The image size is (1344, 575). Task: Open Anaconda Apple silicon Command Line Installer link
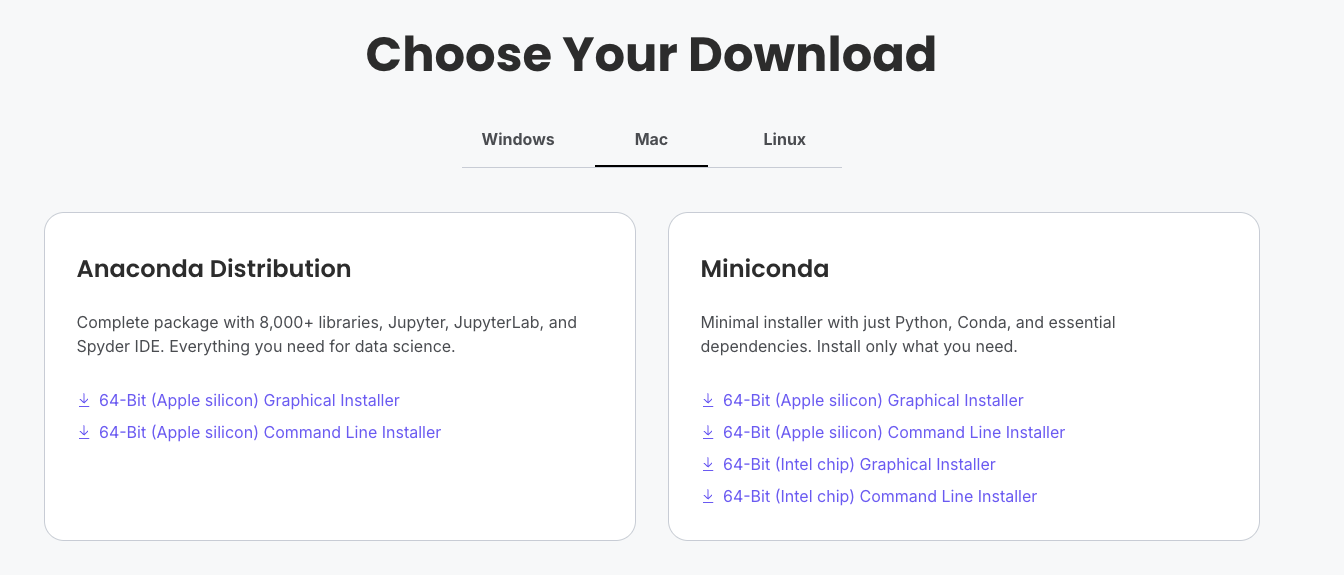[270, 433]
